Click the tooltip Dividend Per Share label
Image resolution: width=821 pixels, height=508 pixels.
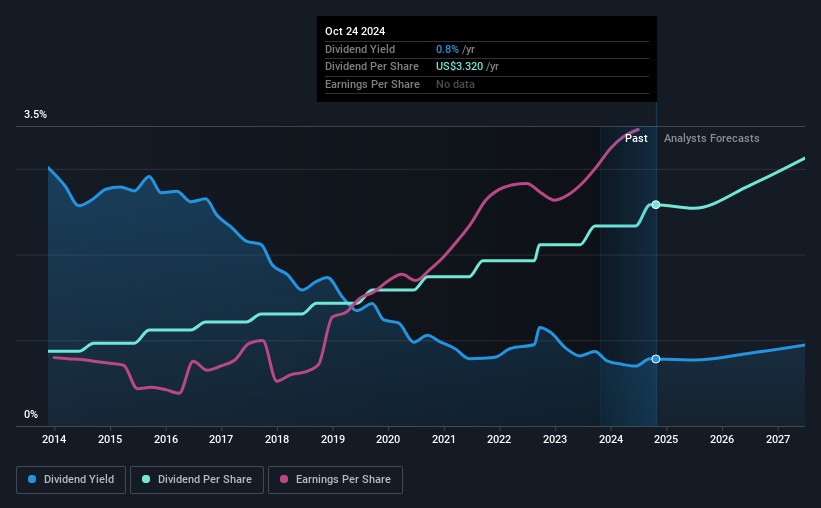point(372,67)
